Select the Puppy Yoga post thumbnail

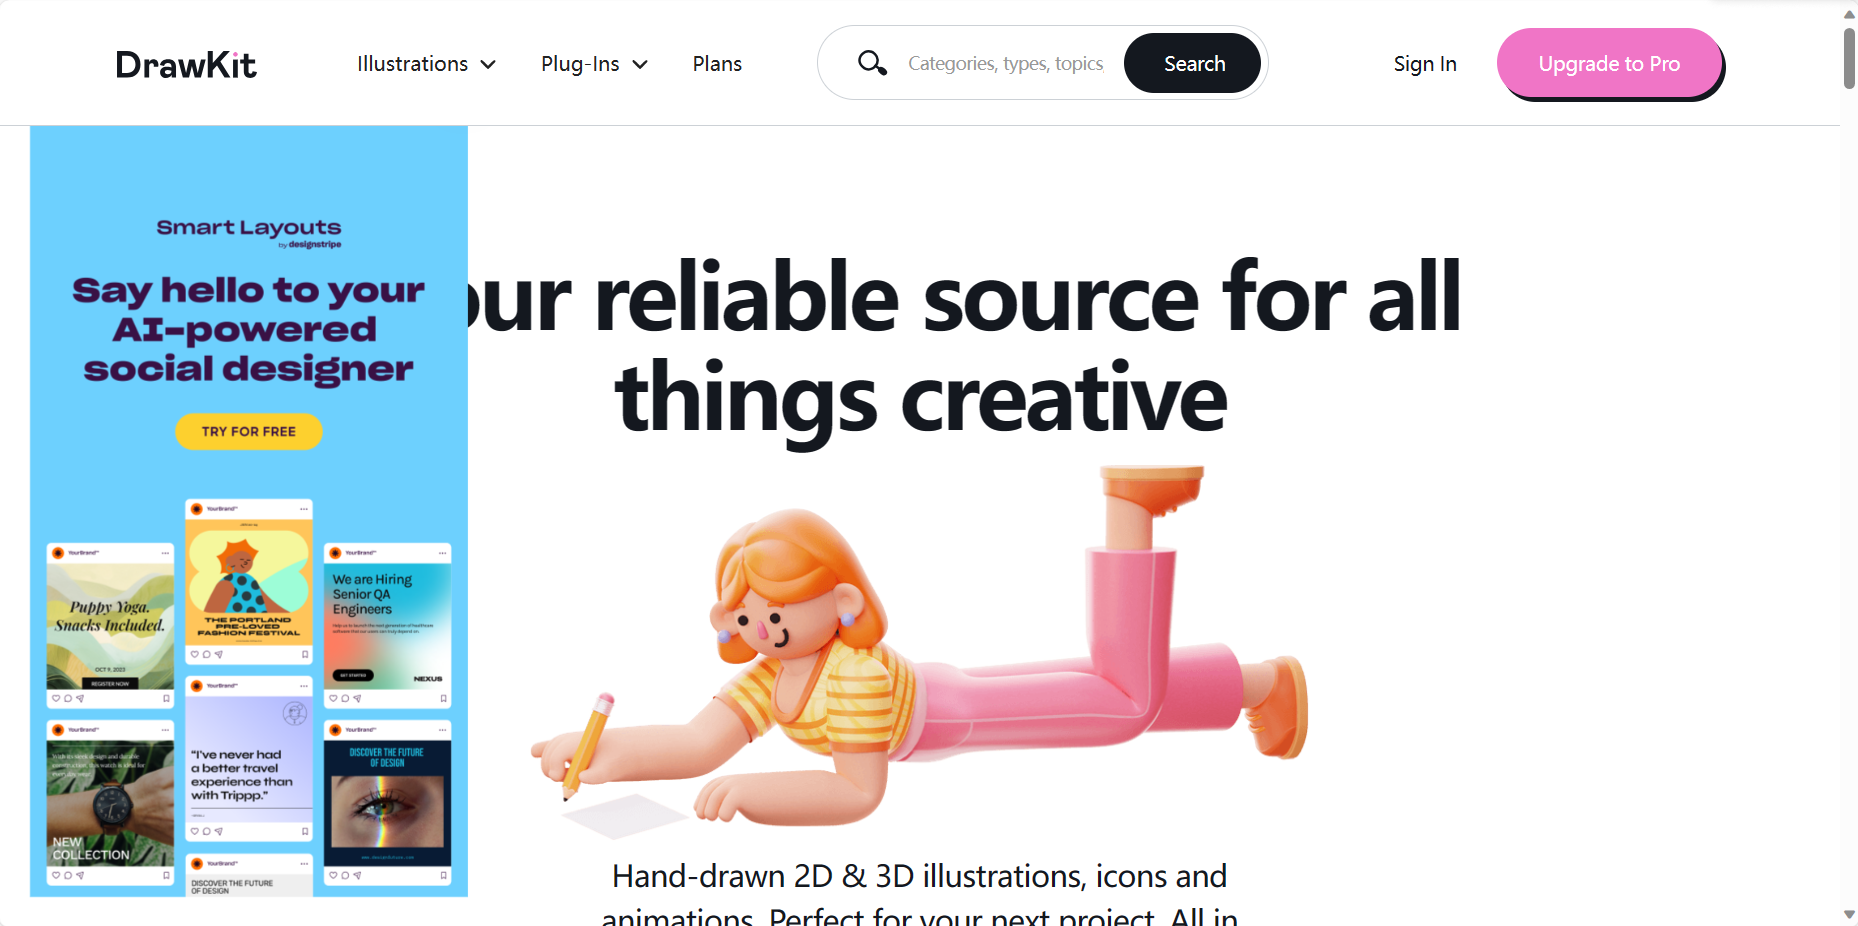(110, 625)
